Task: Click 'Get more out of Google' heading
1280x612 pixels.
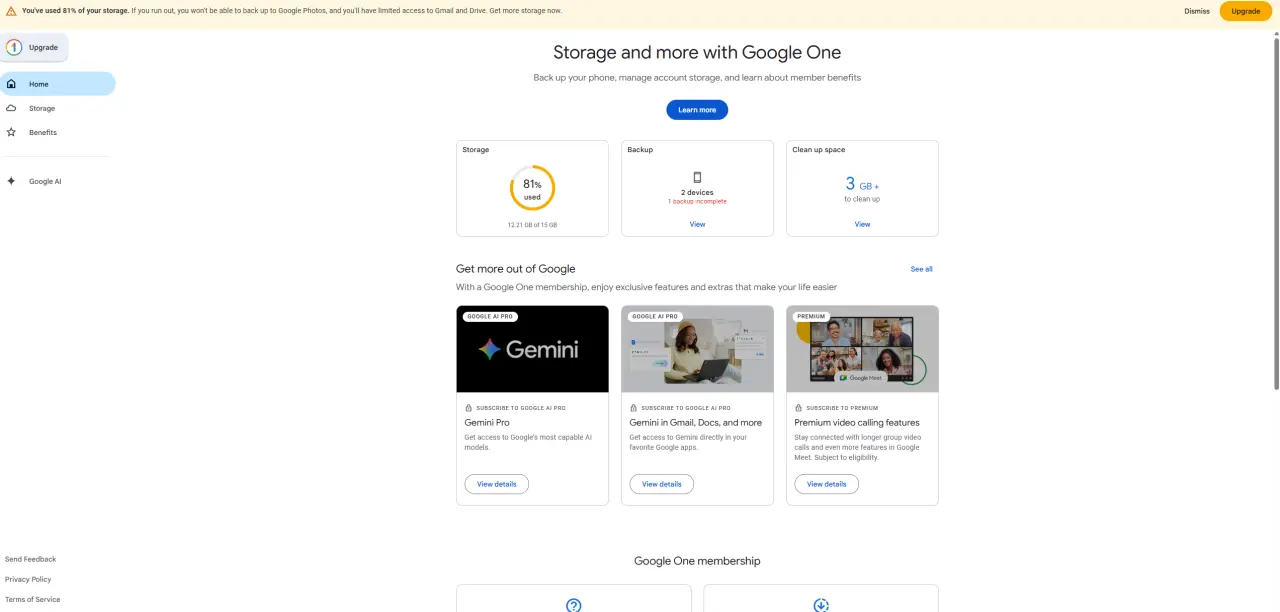Action: pyautogui.click(x=515, y=269)
